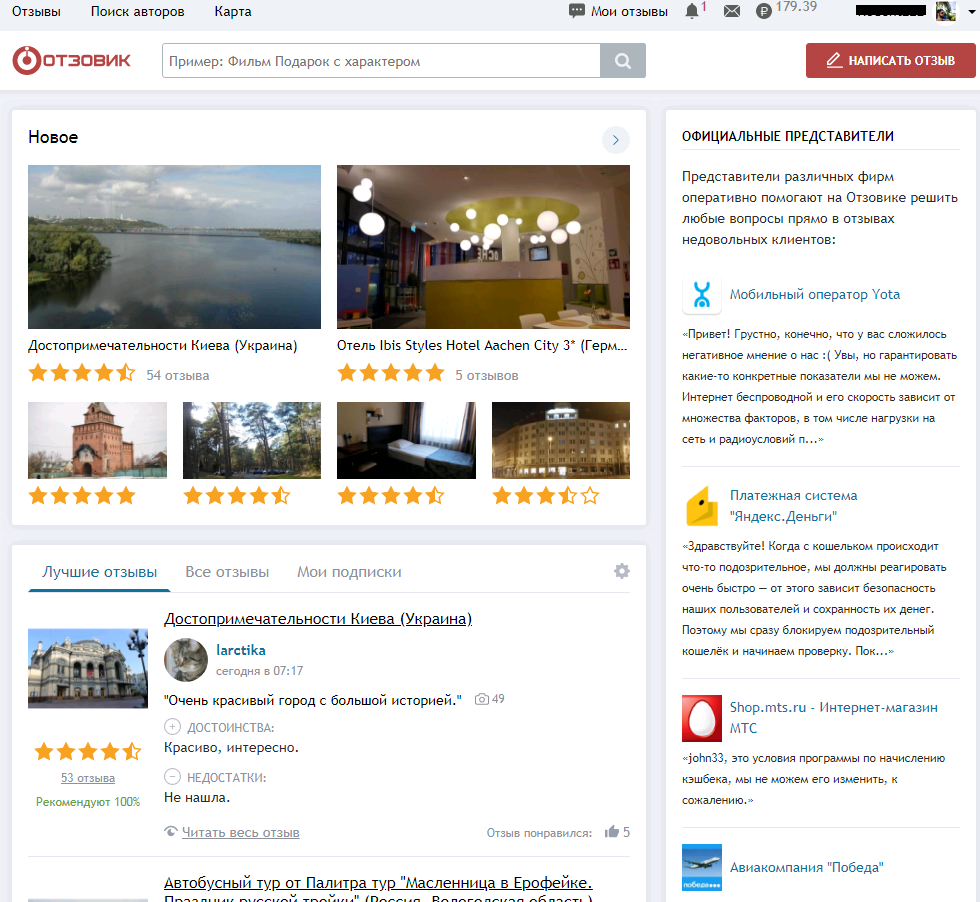The image size is (980, 902).
Task: Click the speech bubble icon near Мои отзывы
Action: pyautogui.click(x=577, y=11)
